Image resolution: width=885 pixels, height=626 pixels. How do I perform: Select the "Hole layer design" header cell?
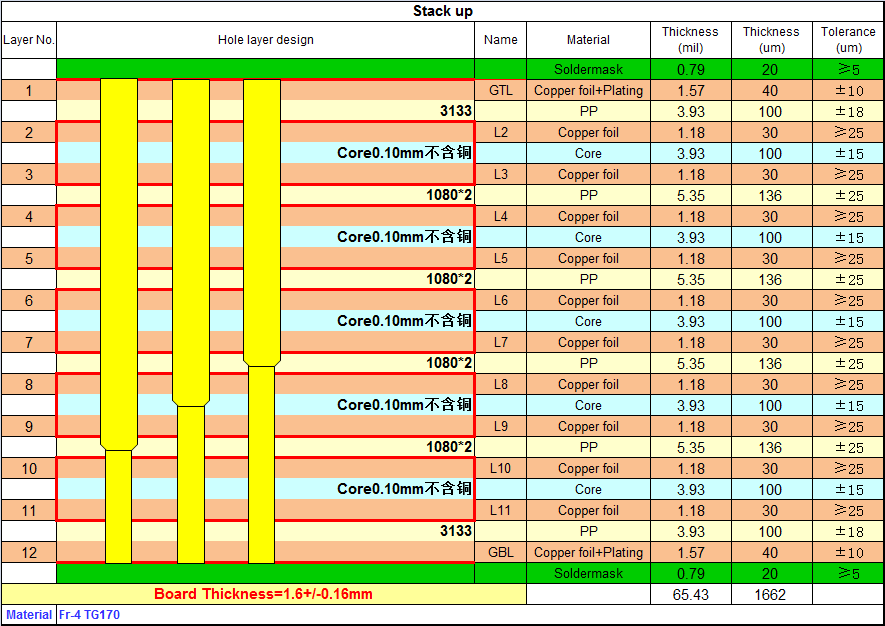265,40
